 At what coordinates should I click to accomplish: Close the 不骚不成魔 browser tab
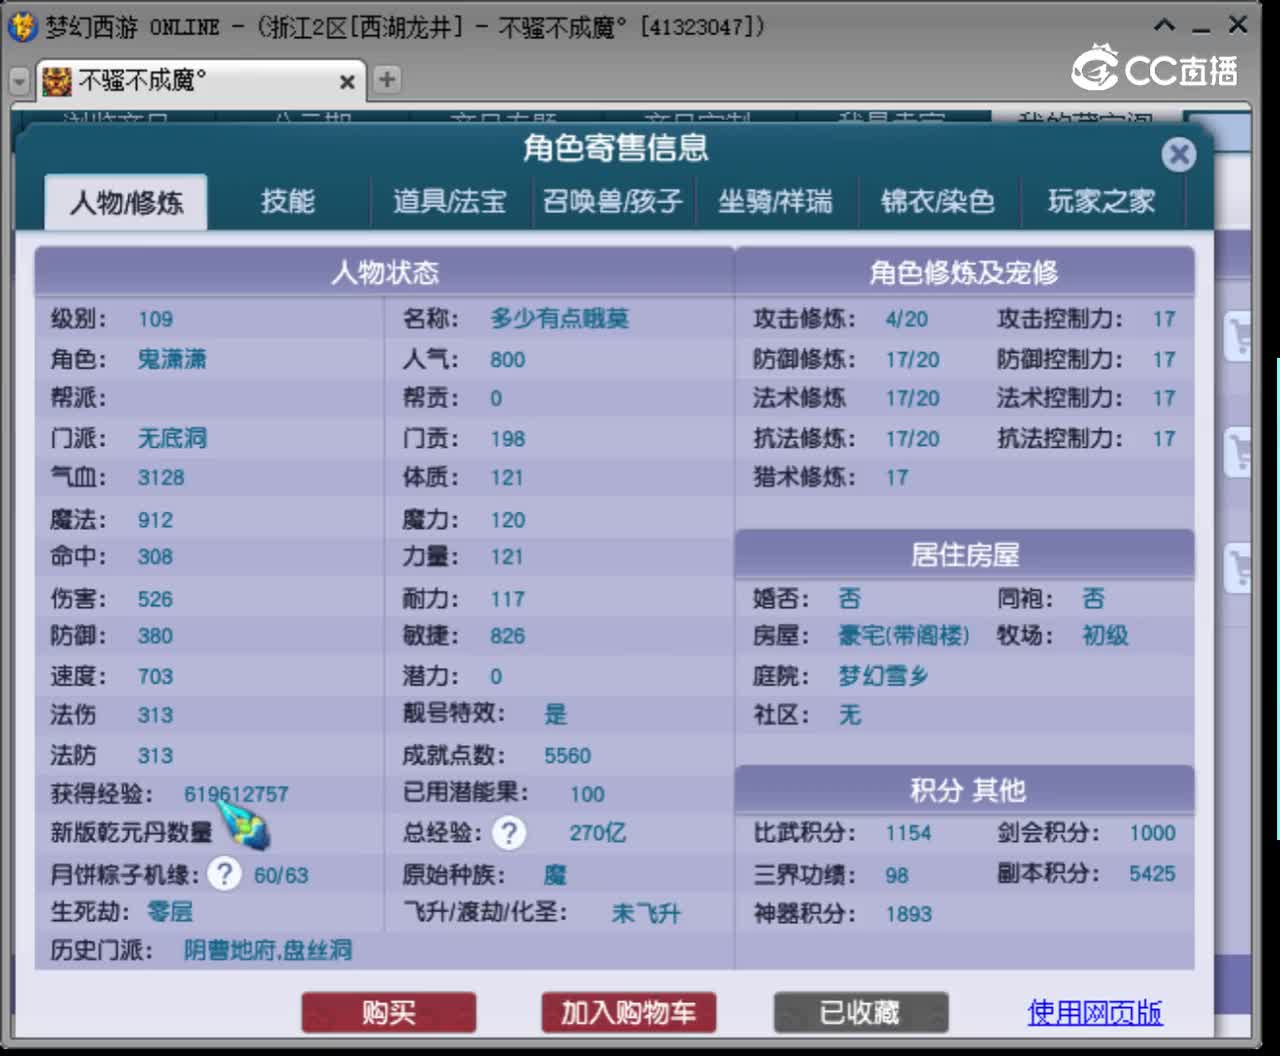coord(347,82)
